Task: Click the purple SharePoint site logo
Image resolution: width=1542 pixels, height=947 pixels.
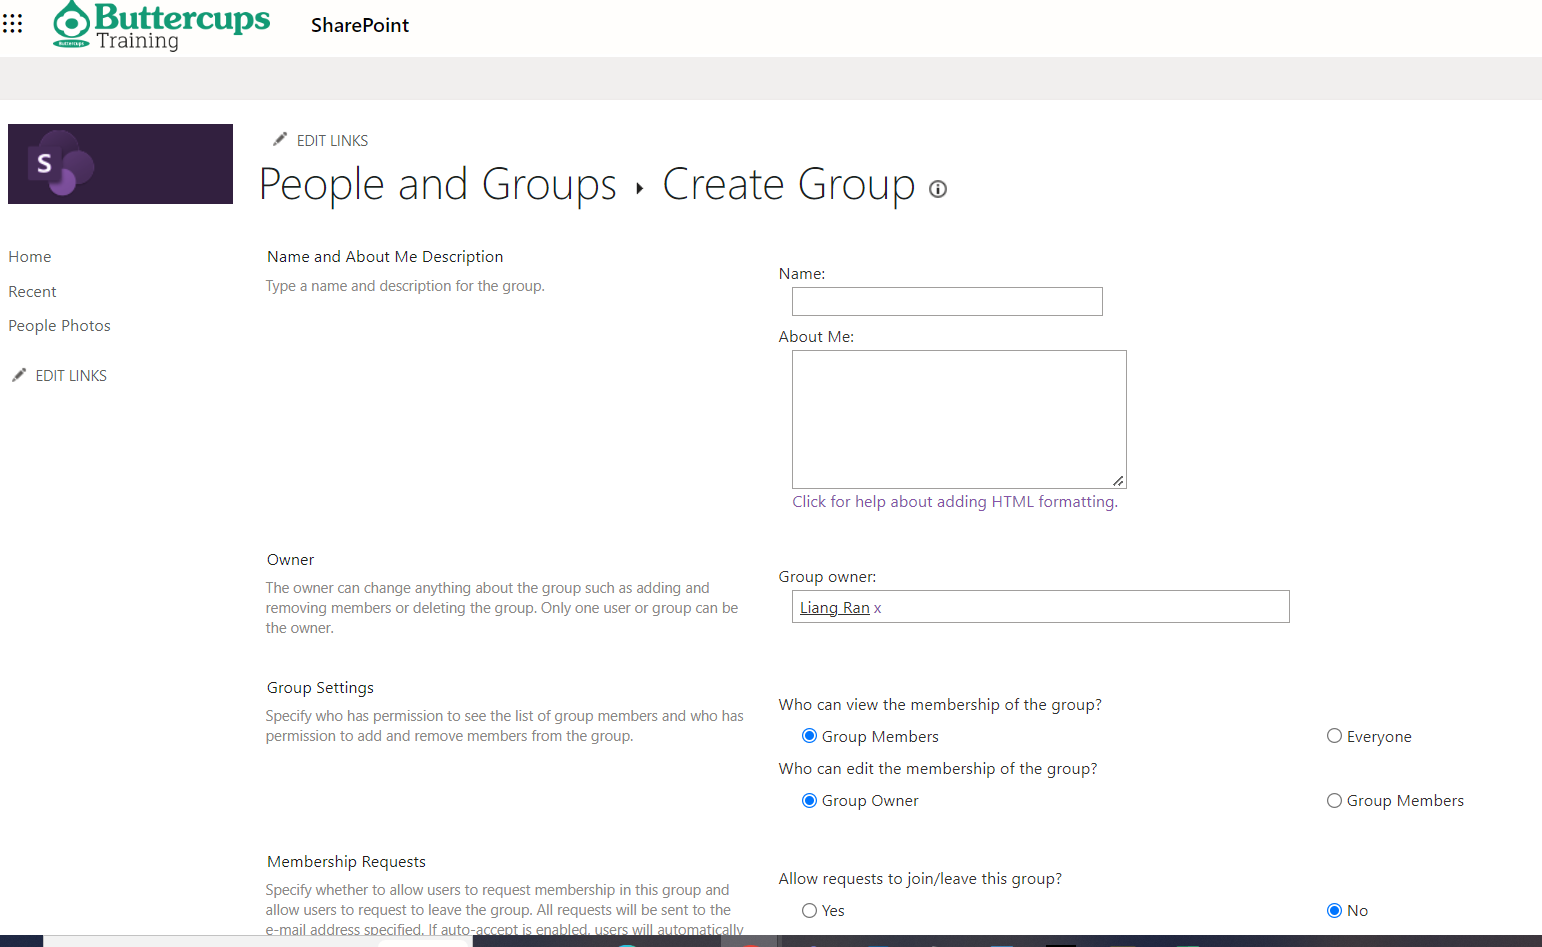Action: click(x=120, y=164)
